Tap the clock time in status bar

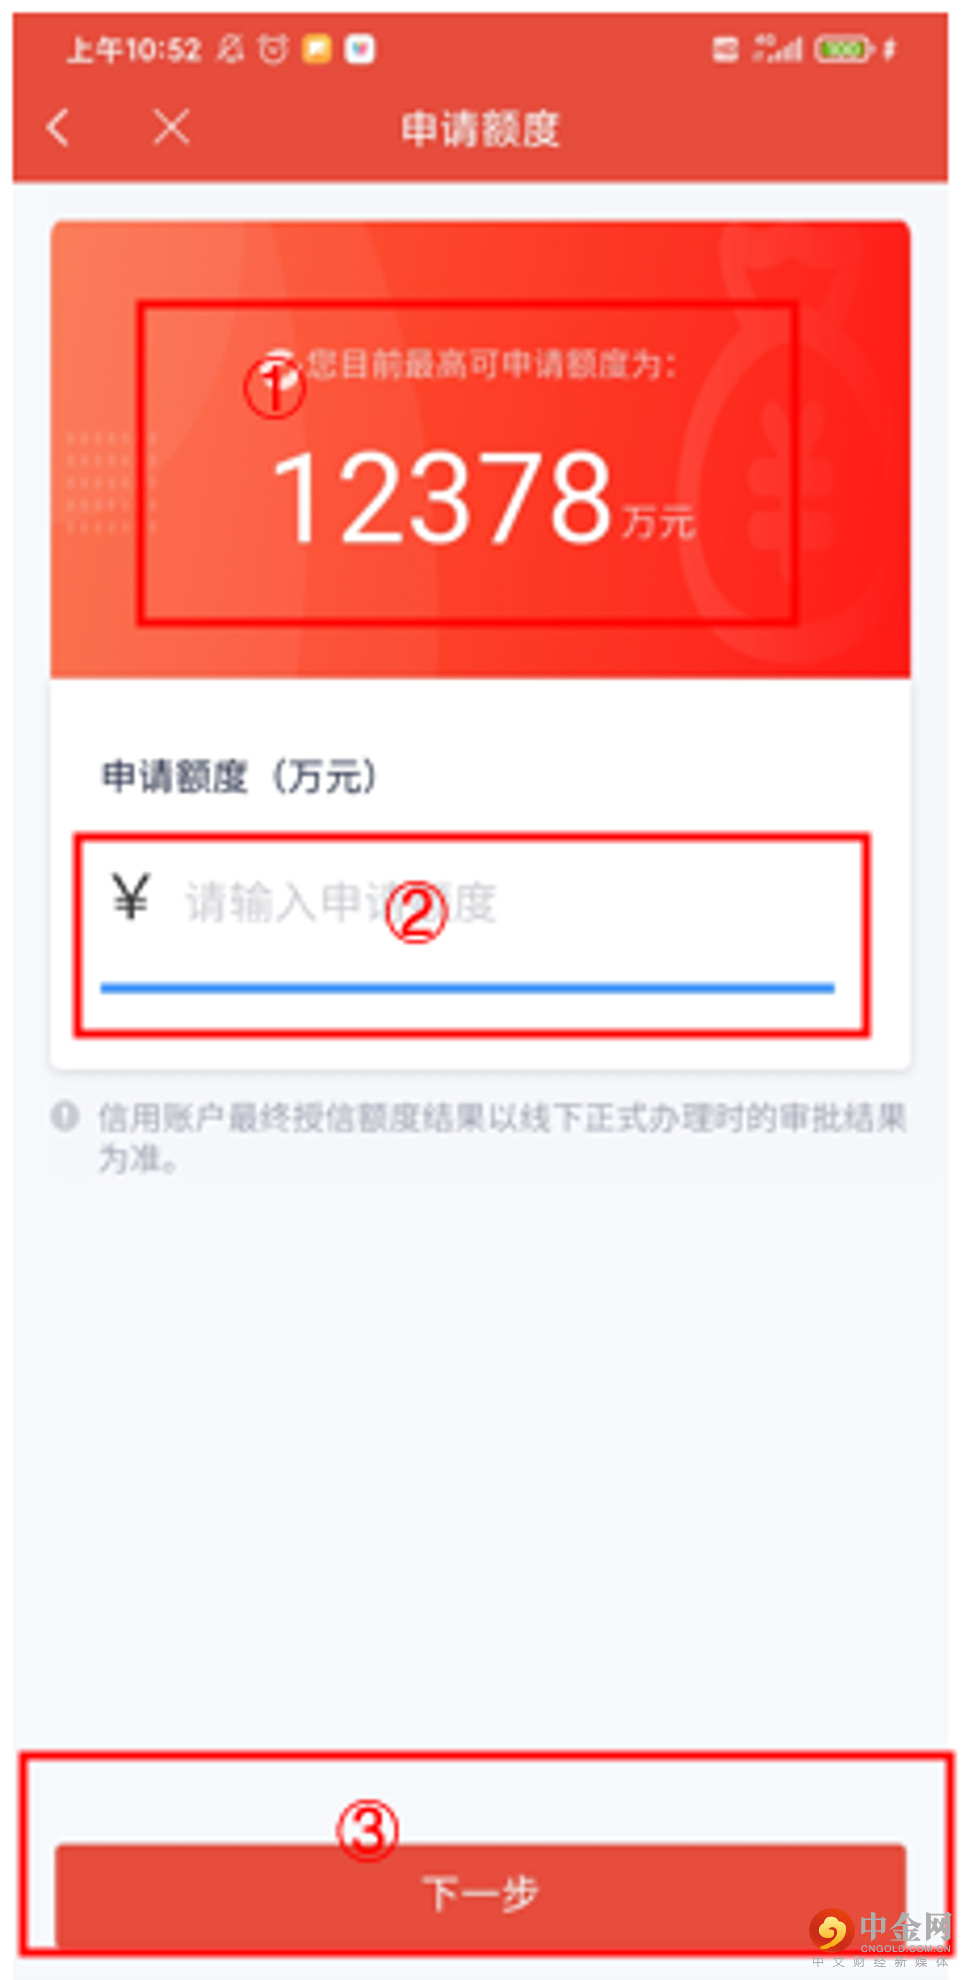pos(134,49)
